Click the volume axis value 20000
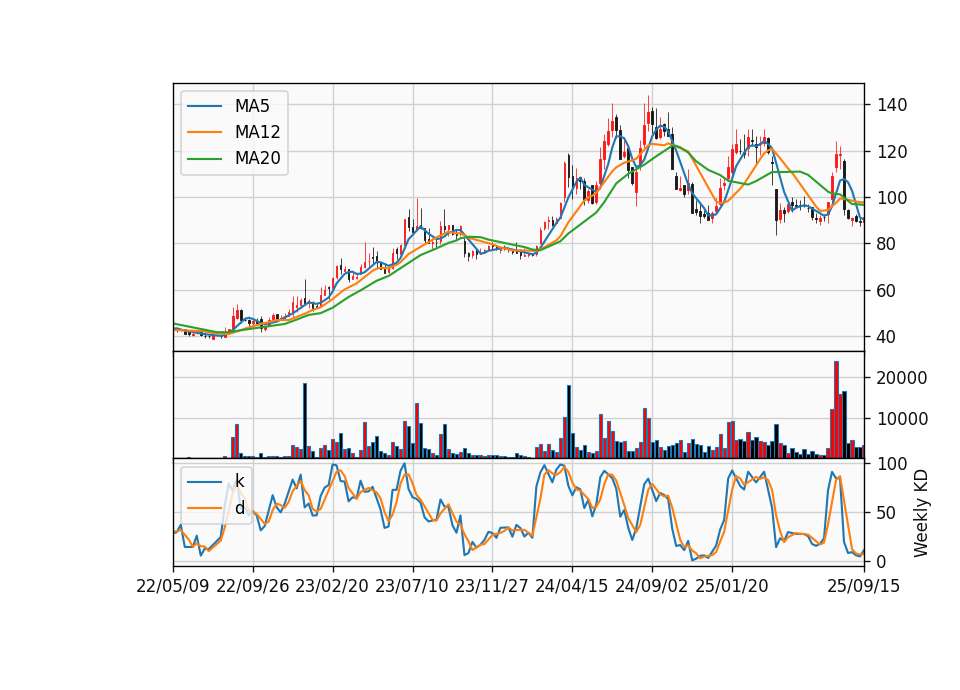Screen dimensions: 960x690 coord(902,378)
